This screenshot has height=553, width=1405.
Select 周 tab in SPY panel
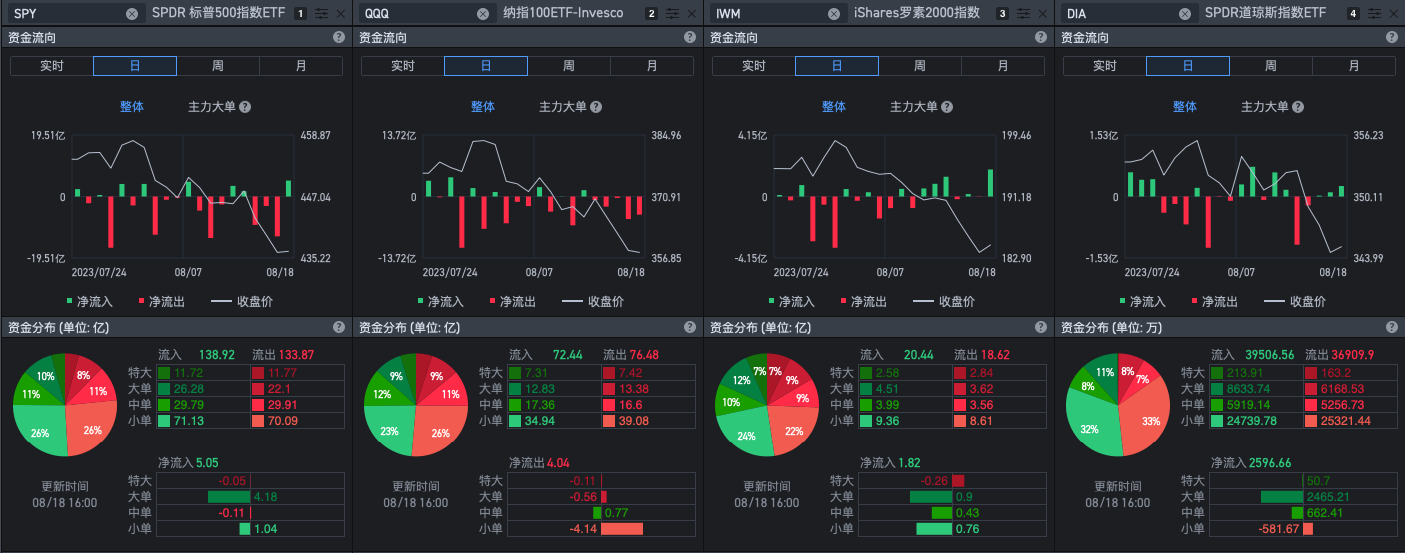(217, 66)
